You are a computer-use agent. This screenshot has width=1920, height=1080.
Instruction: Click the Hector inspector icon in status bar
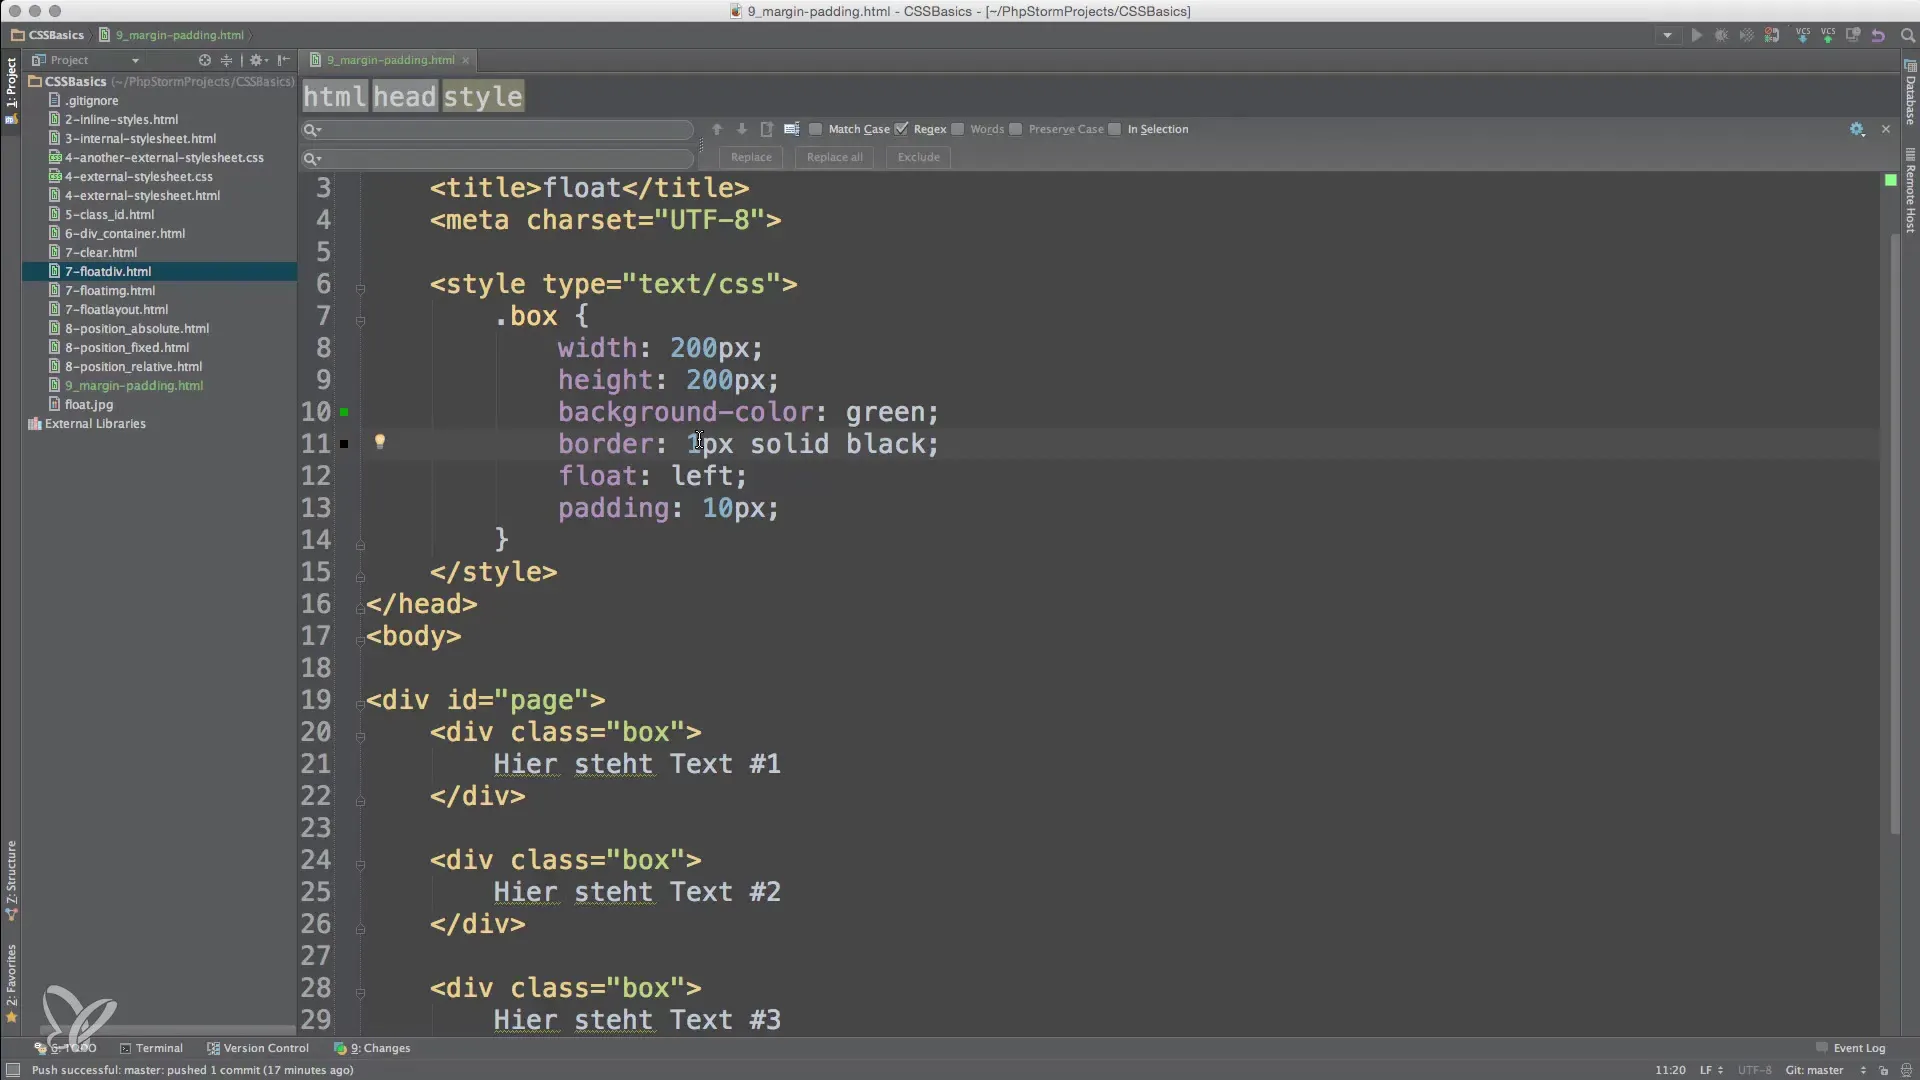point(1906,1070)
